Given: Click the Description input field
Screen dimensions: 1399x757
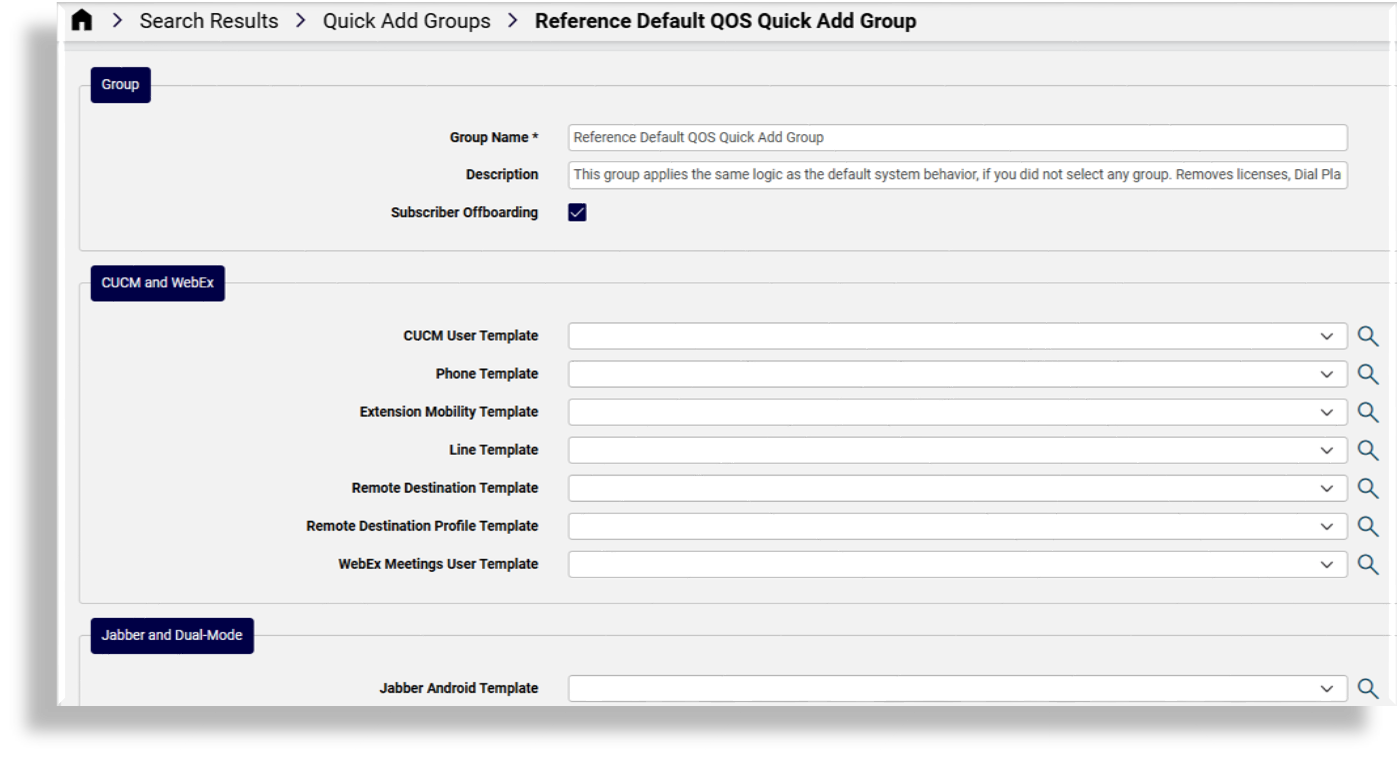Looking at the screenshot, I should pyautogui.click(x=957, y=174).
